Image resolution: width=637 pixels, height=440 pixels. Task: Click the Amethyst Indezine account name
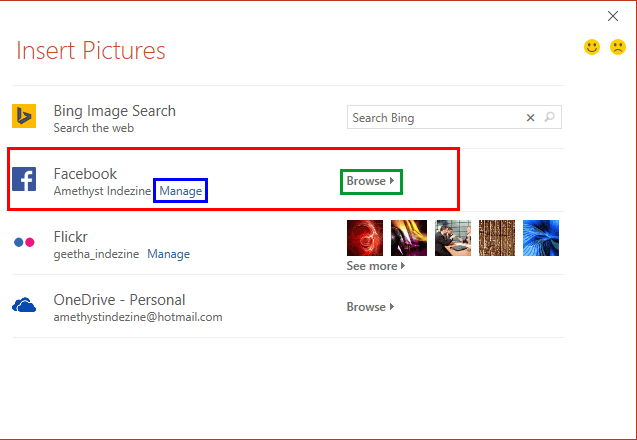coord(102,191)
